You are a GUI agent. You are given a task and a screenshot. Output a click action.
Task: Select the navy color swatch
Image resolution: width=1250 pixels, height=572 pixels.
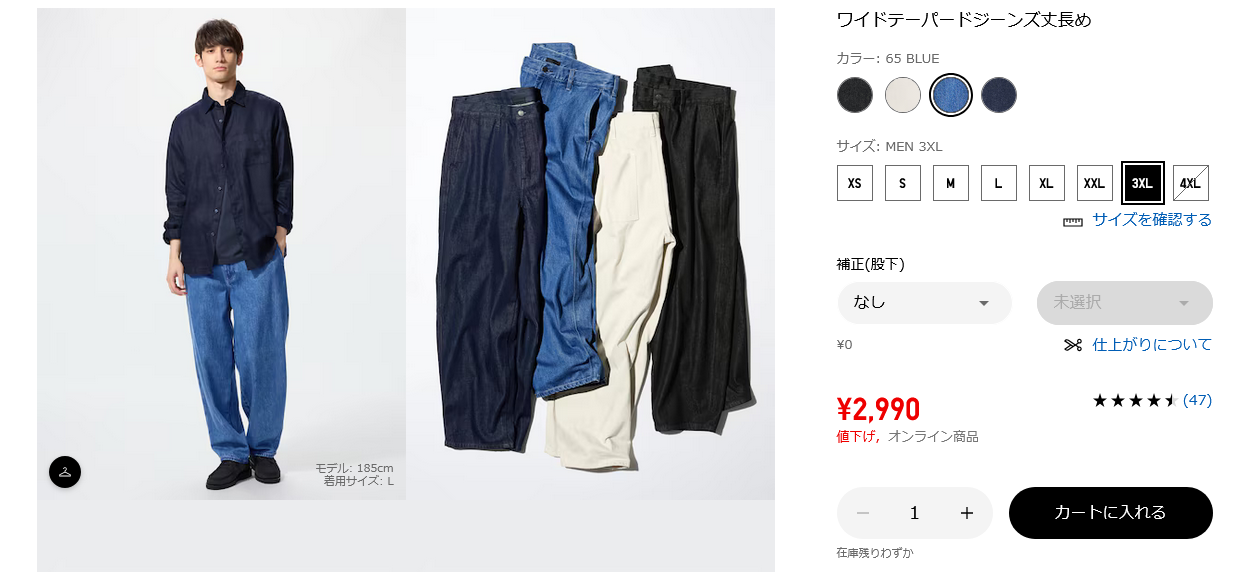[999, 95]
